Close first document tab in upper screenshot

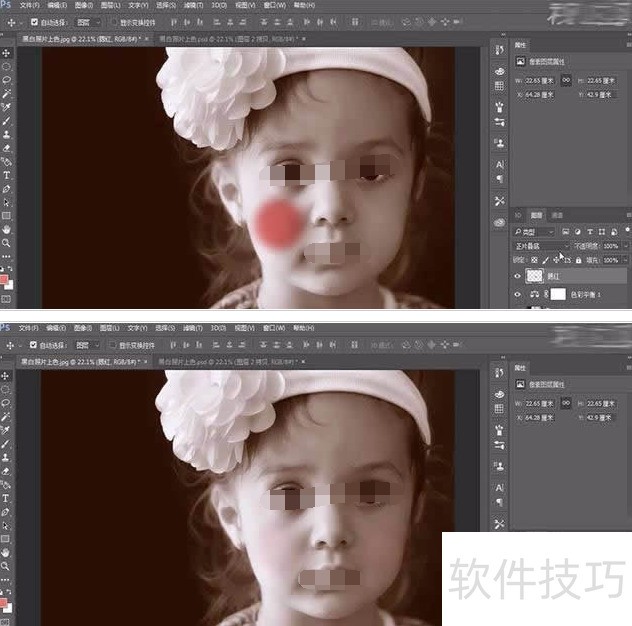(x=146, y=39)
